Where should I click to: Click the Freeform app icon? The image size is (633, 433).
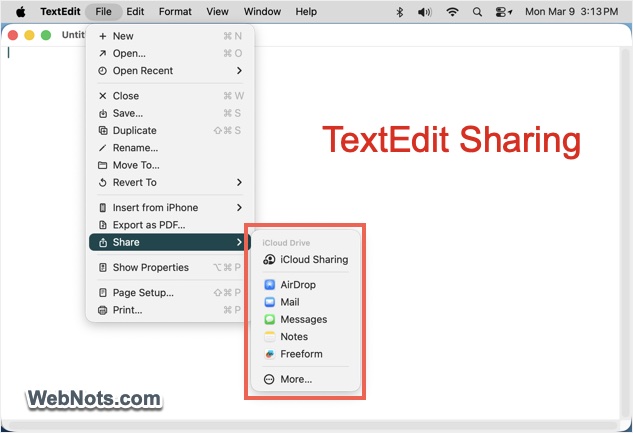[x=269, y=354]
